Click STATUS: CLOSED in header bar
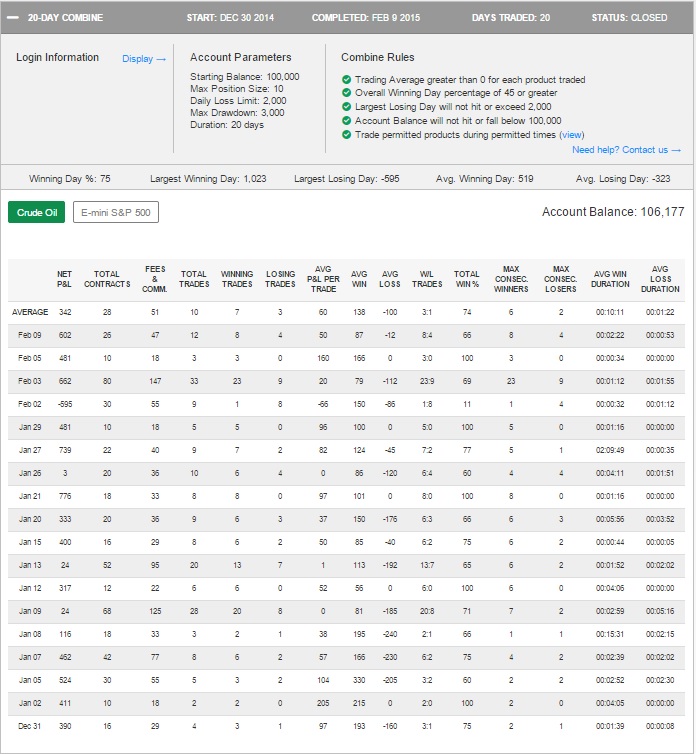The image size is (696, 754). [629, 18]
